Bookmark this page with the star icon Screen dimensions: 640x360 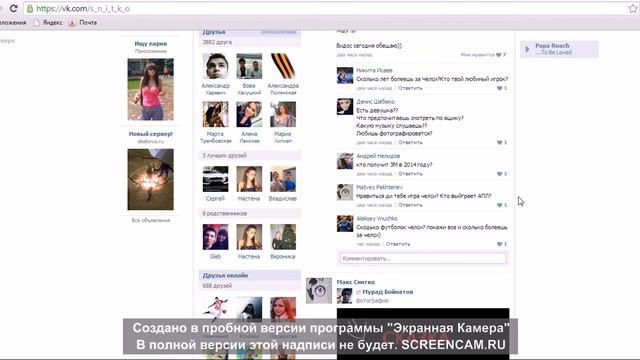click(633, 9)
